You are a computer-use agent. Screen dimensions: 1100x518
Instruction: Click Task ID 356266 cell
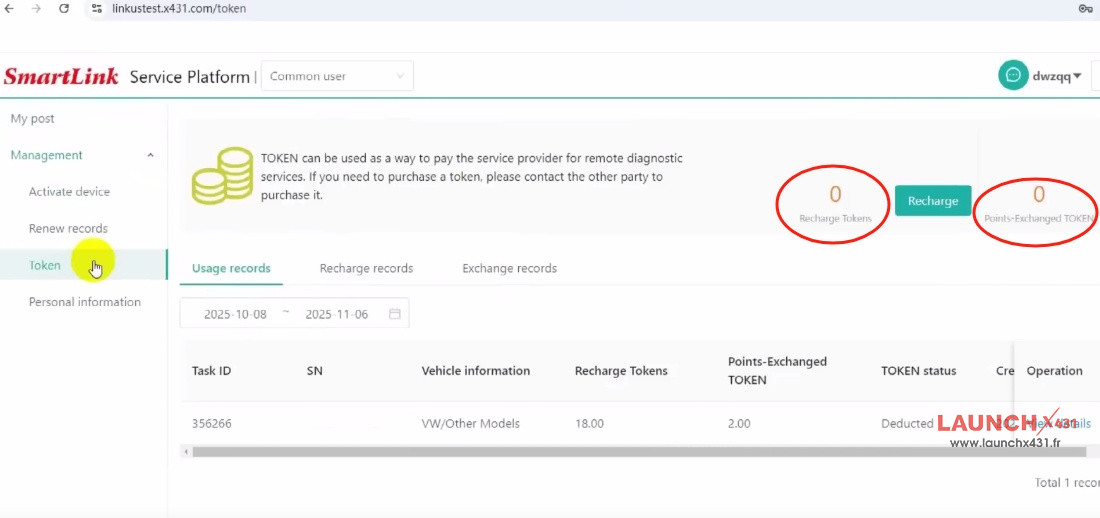[211, 424]
